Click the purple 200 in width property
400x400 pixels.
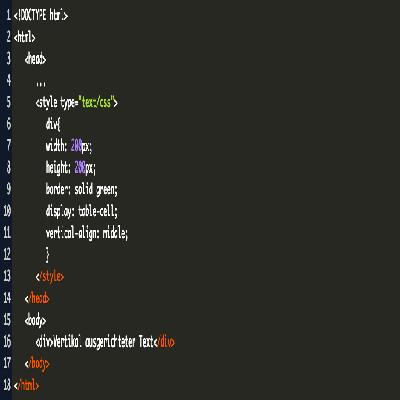[76, 146]
